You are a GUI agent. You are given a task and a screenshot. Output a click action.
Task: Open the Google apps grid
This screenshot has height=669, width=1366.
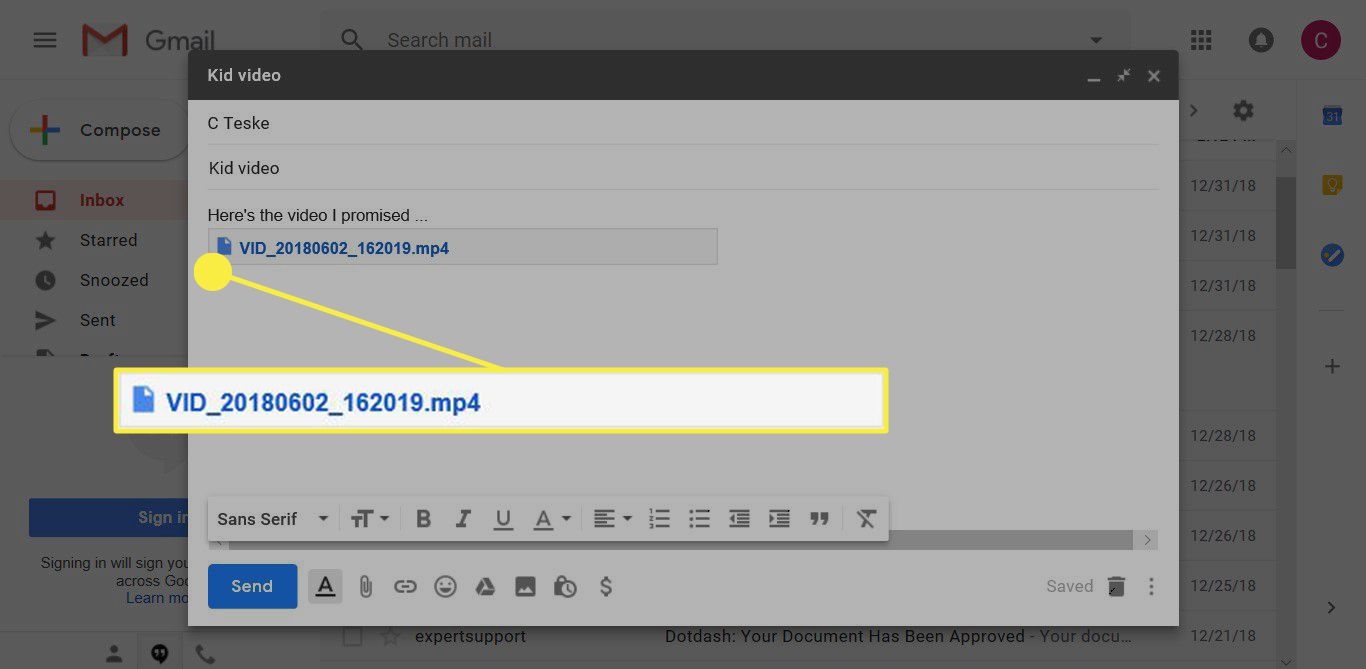[1201, 40]
